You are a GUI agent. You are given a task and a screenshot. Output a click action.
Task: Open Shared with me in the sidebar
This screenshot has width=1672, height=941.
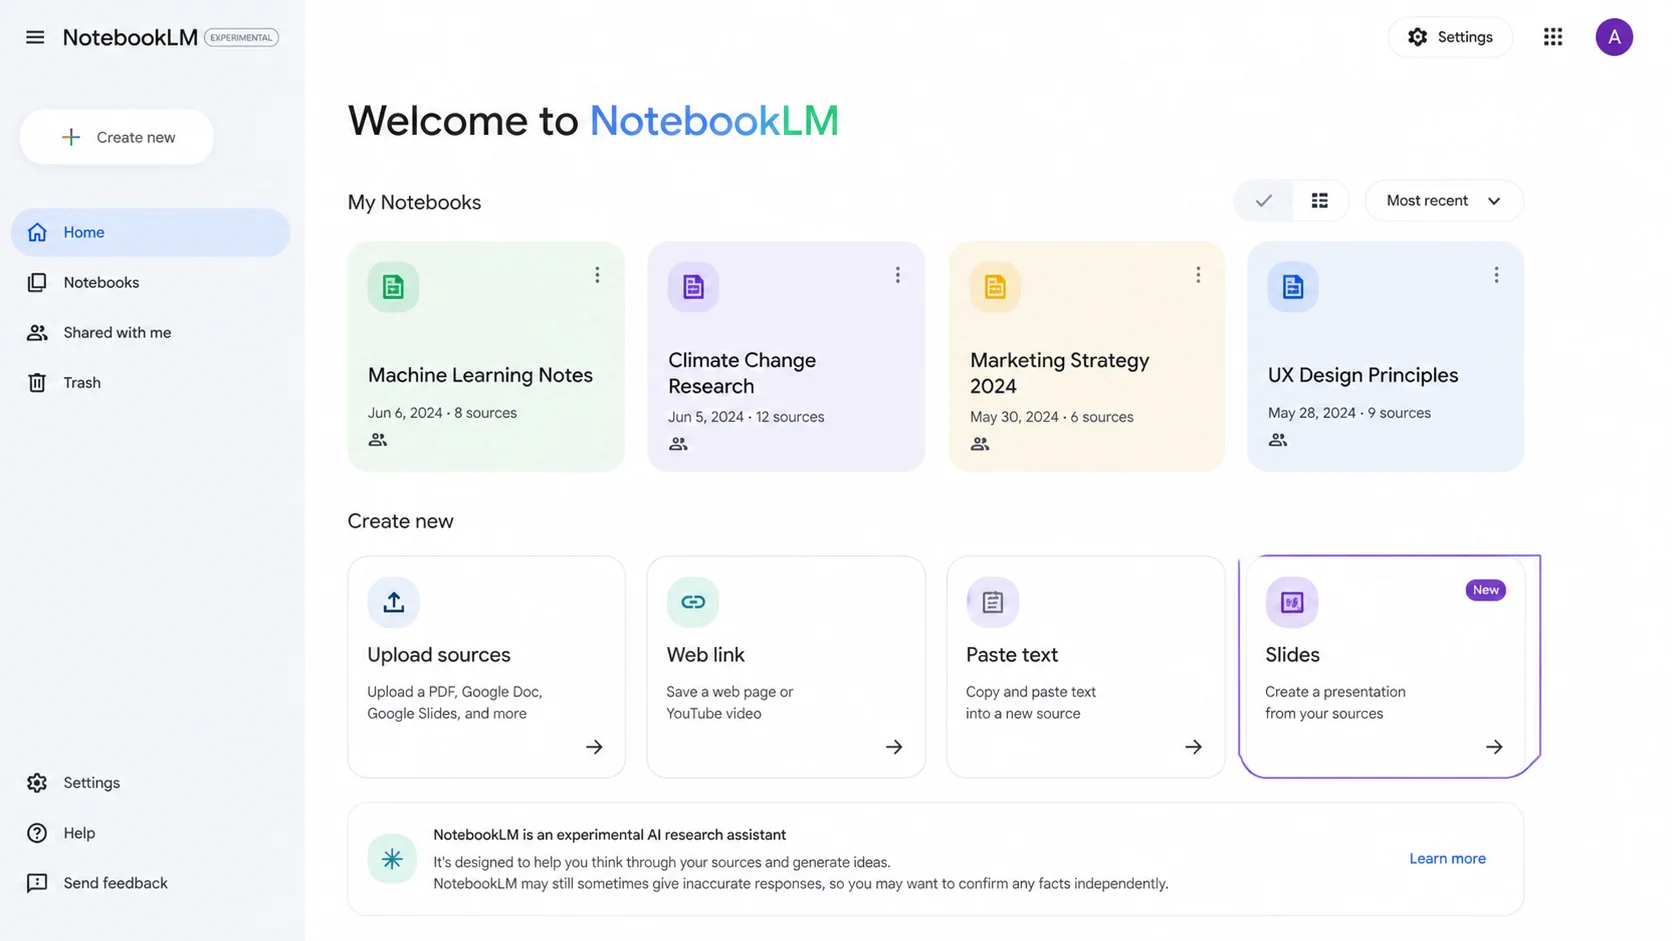pyautogui.click(x=150, y=332)
